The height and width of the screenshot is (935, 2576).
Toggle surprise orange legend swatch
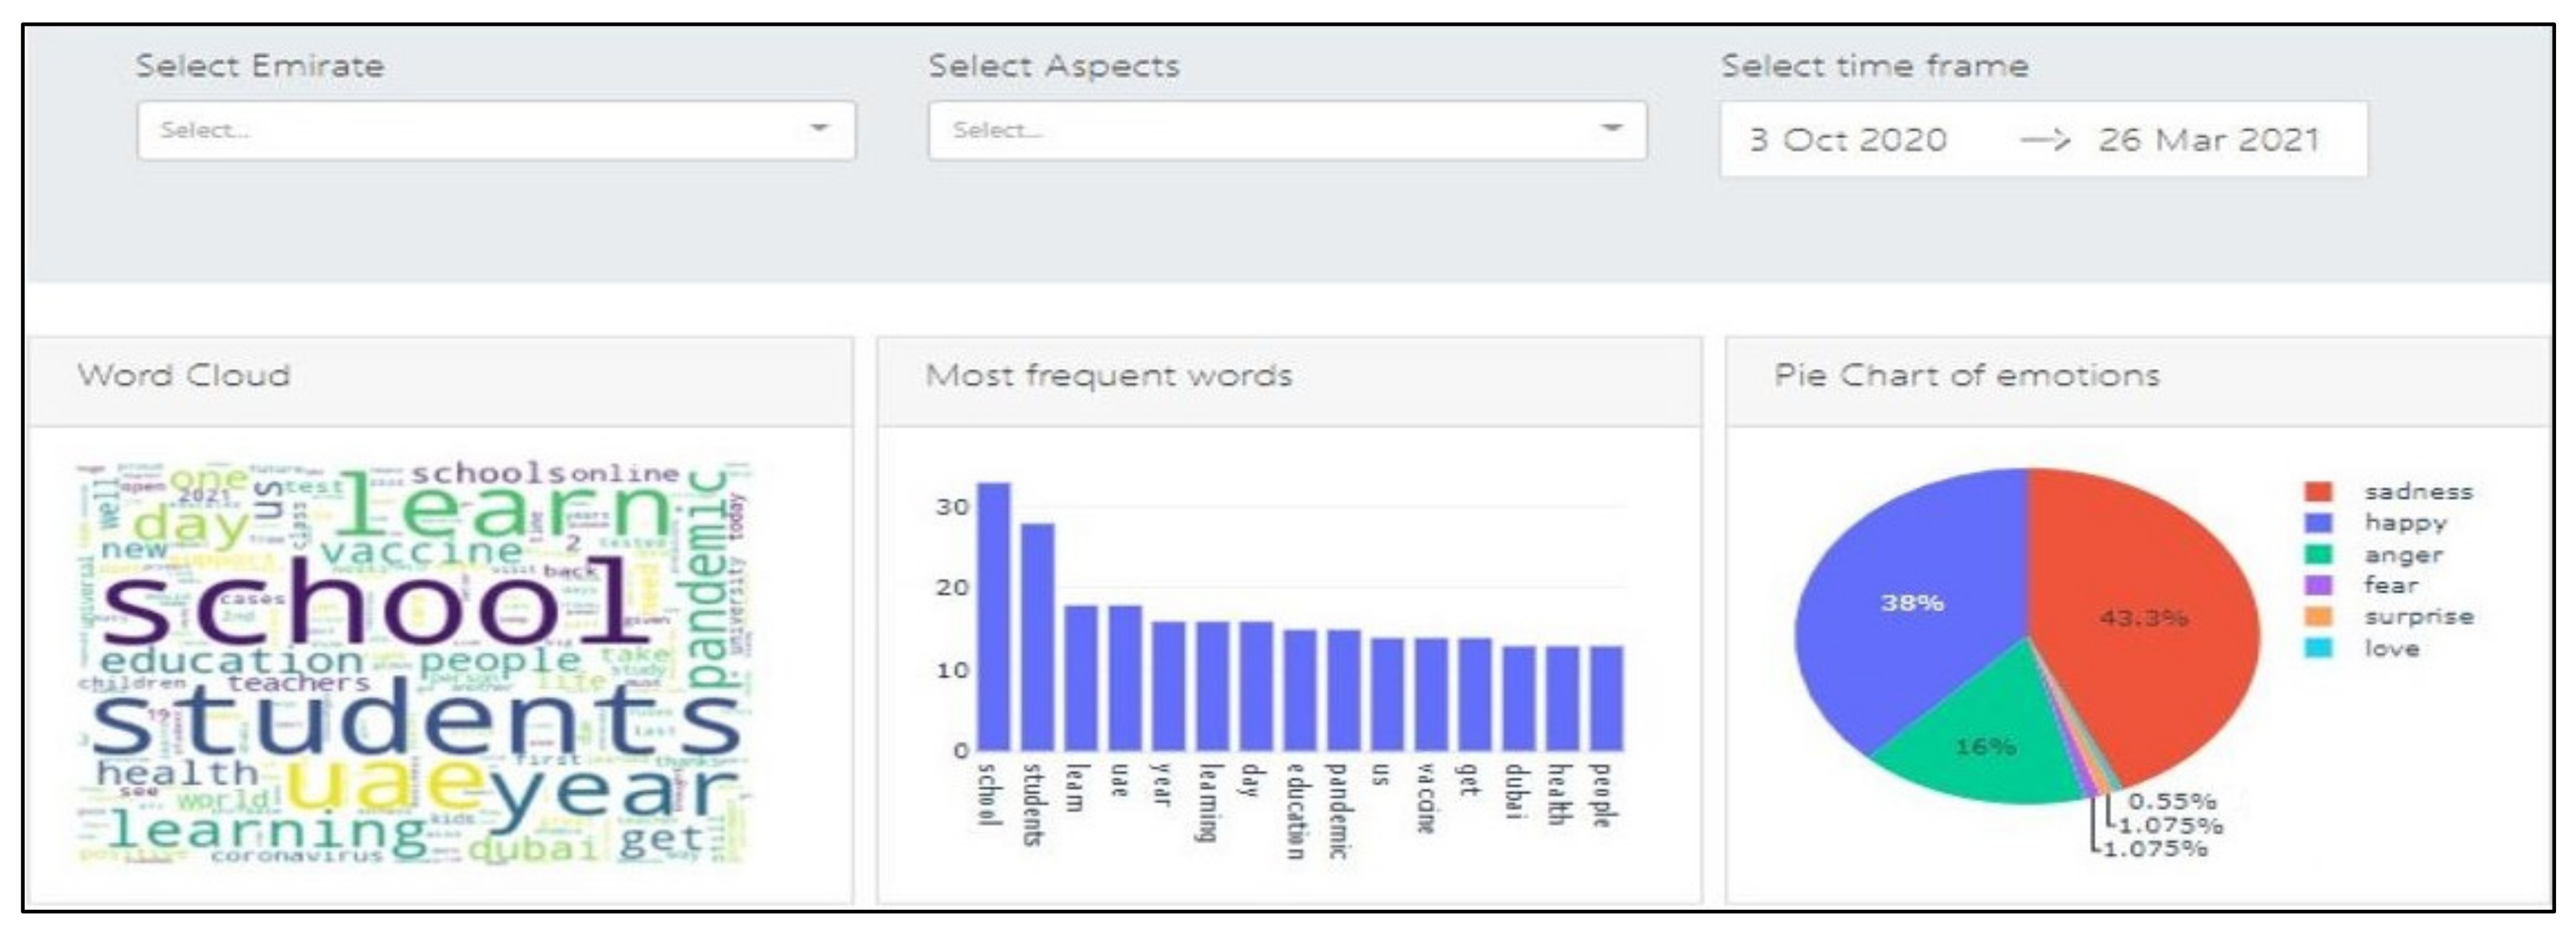click(2318, 616)
